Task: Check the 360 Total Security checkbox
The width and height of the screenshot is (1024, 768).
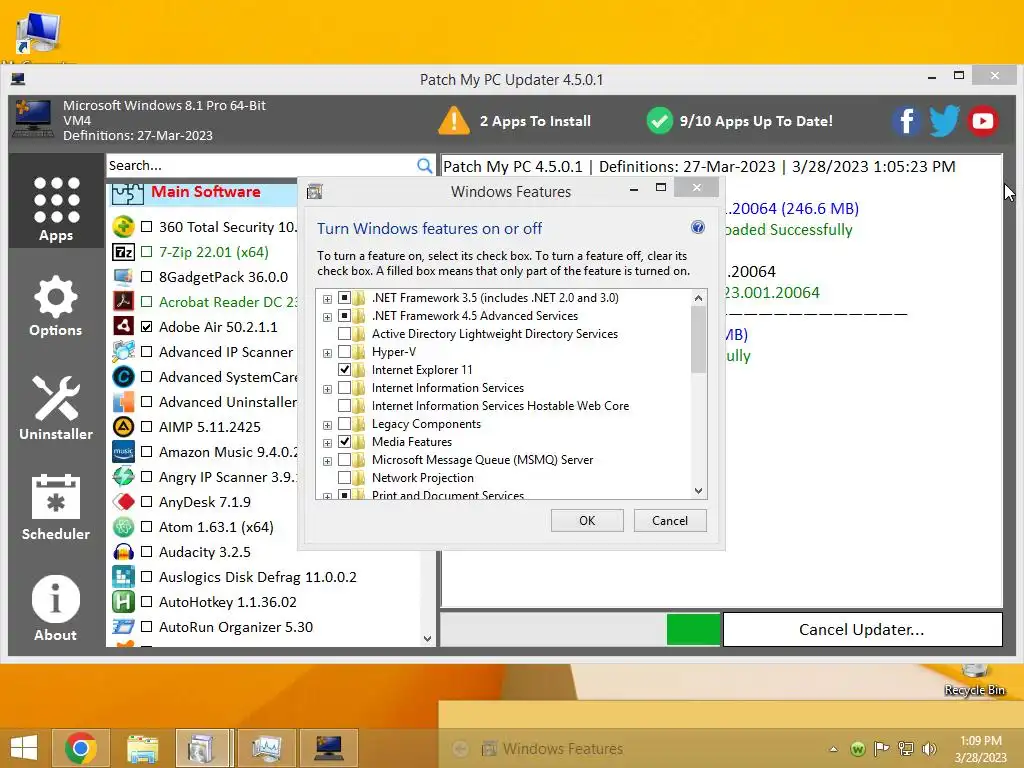Action: 147,227
